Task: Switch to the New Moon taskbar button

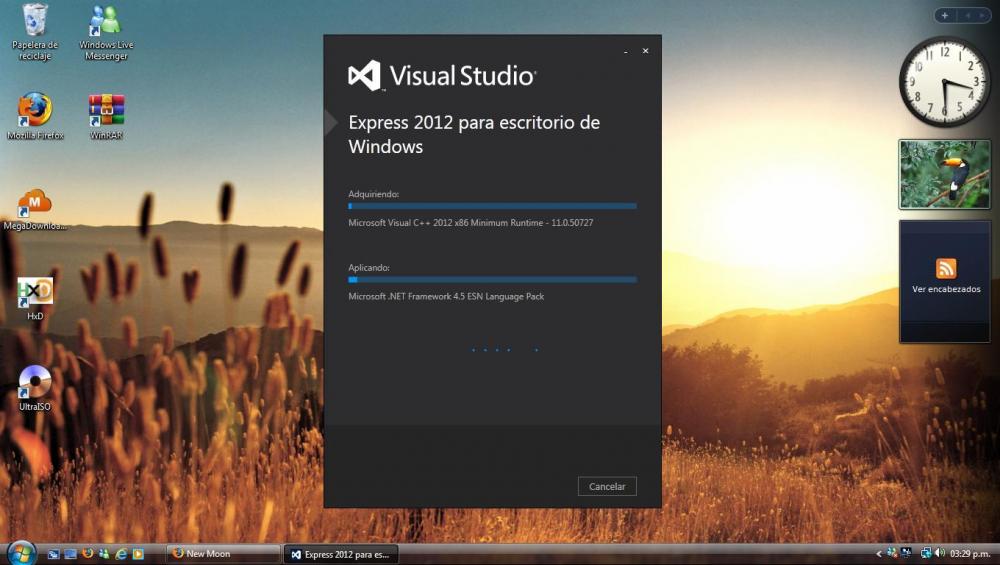Action: coord(223,554)
